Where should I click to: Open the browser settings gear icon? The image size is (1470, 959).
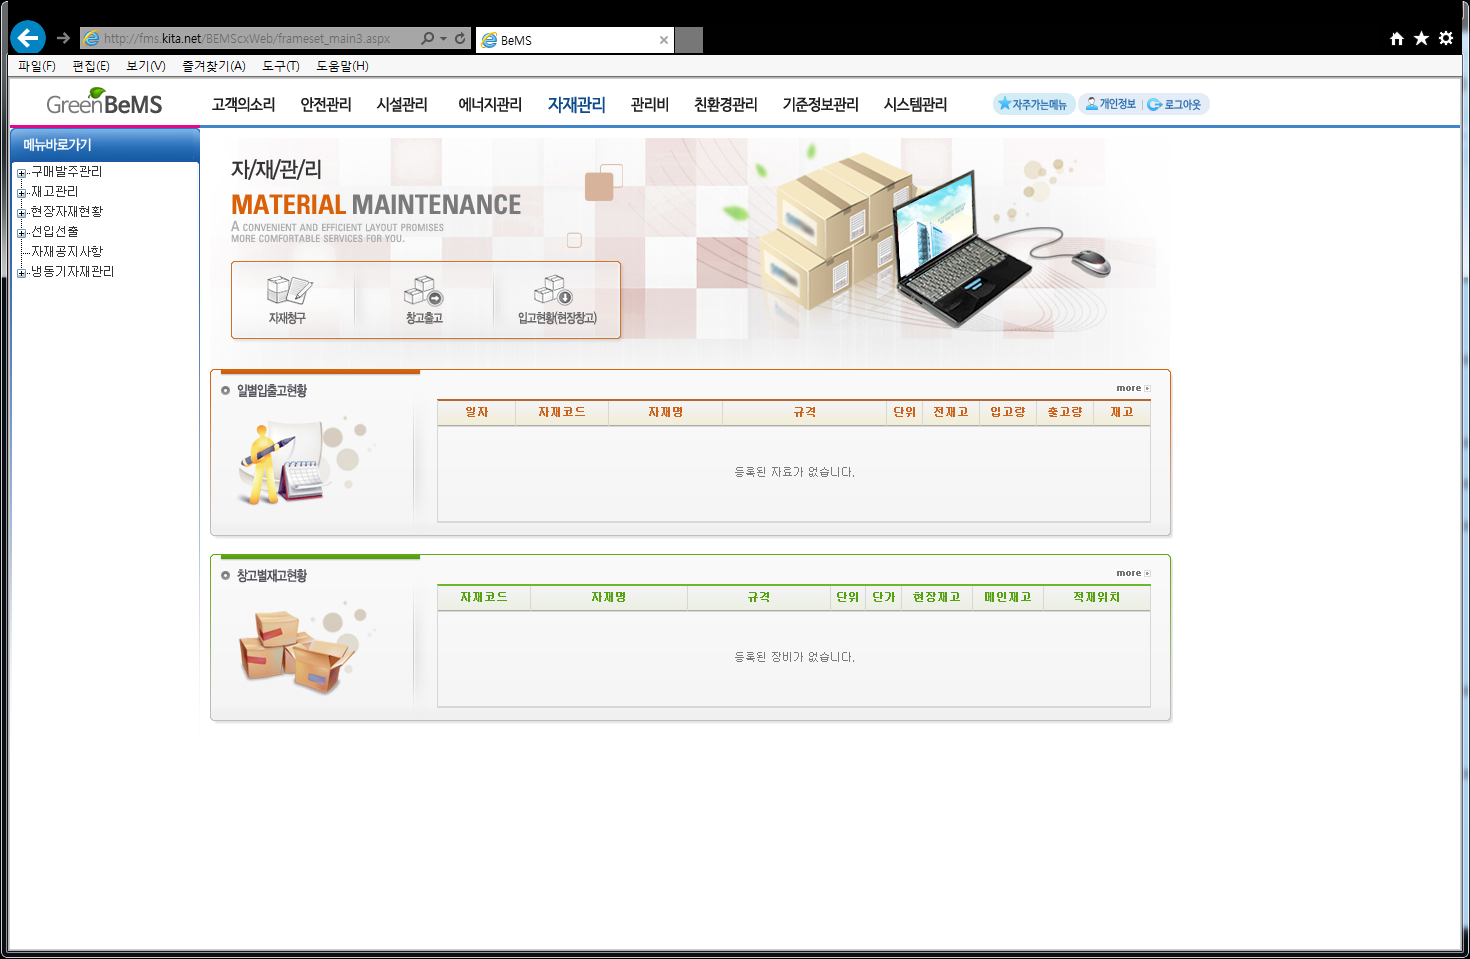(1446, 38)
